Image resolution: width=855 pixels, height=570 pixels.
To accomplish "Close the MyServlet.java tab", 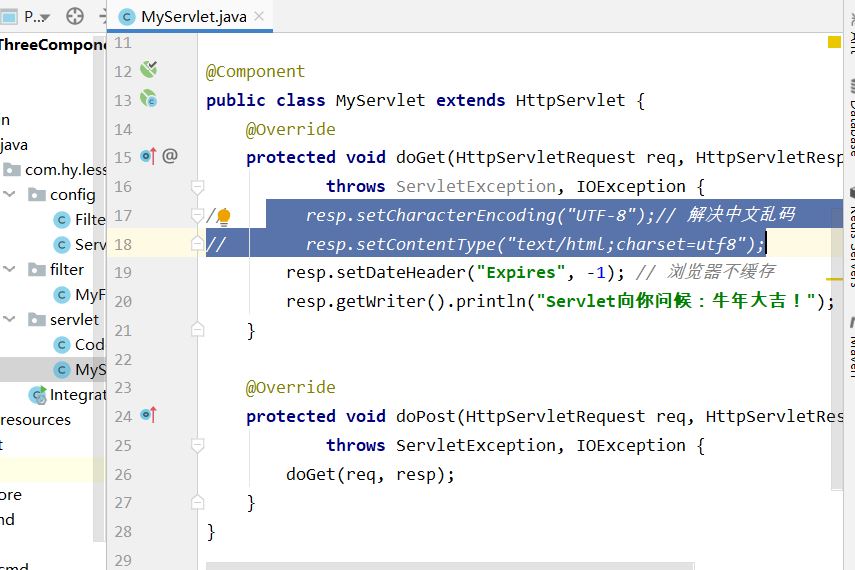I will coord(260,16).
